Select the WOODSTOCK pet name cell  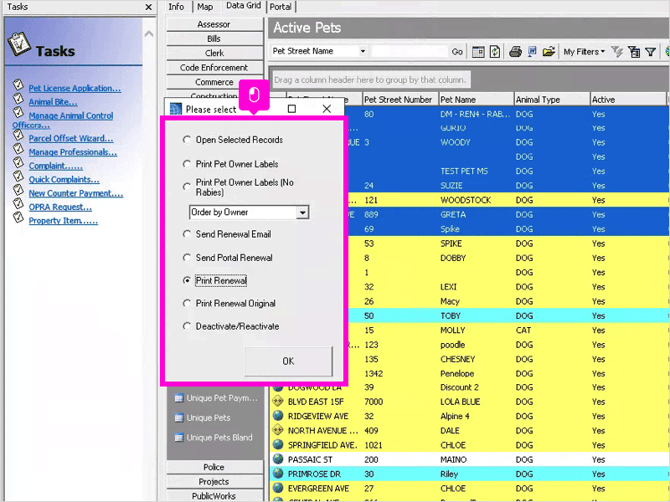tap(476, 200)
